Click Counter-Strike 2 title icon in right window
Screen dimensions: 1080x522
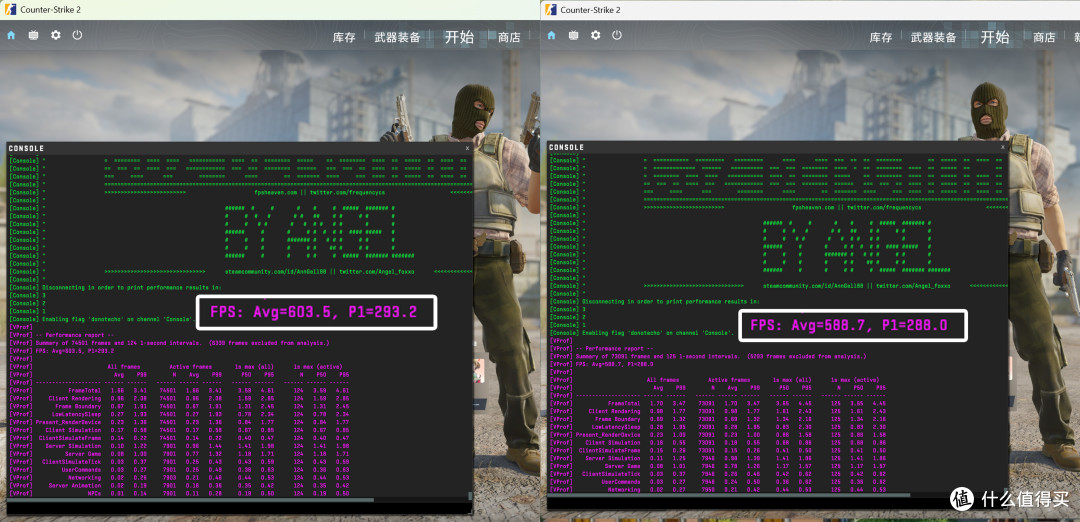550,9
